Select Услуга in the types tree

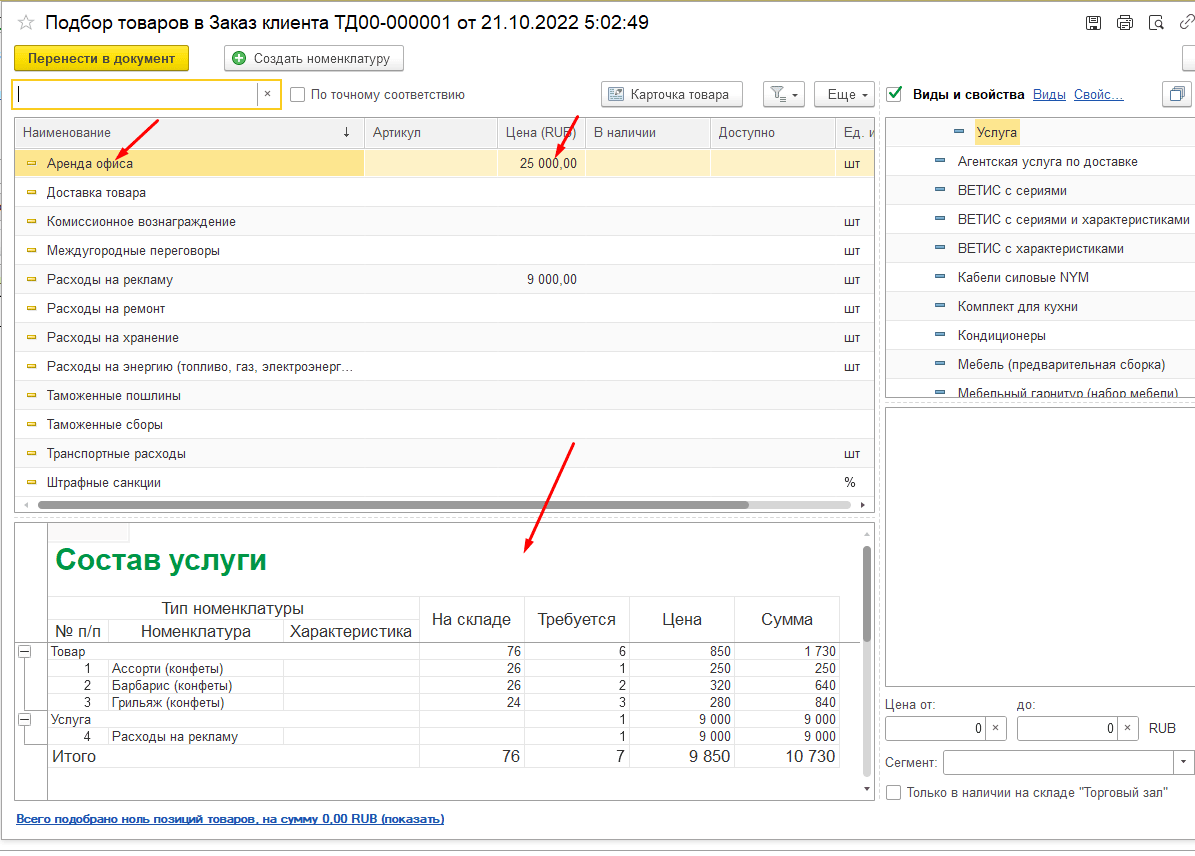pyautogui.click(x=997, y=132)
